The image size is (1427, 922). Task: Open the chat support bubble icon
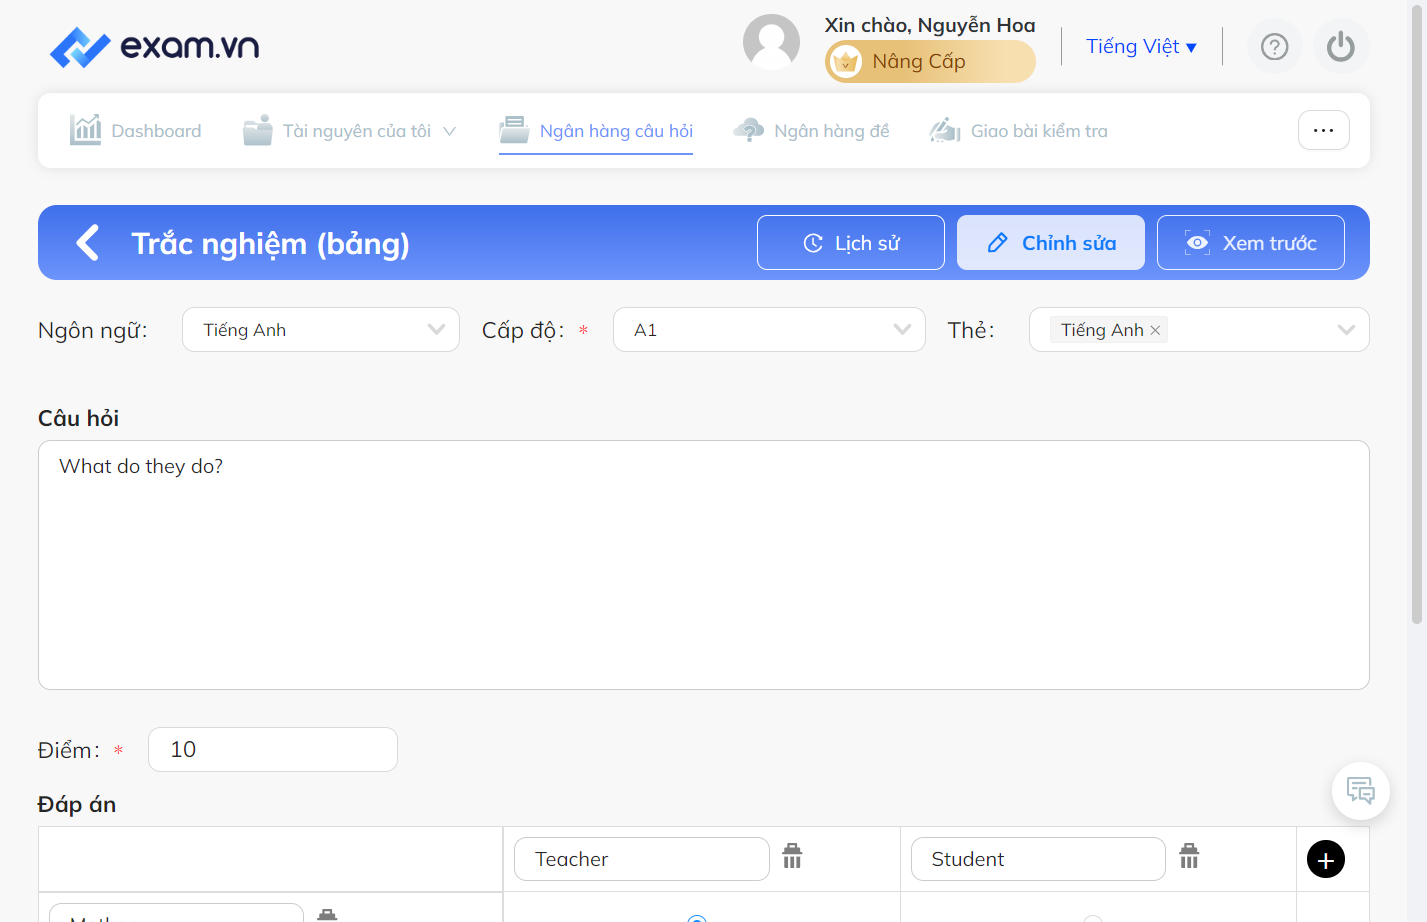(x=1361, y=791)
